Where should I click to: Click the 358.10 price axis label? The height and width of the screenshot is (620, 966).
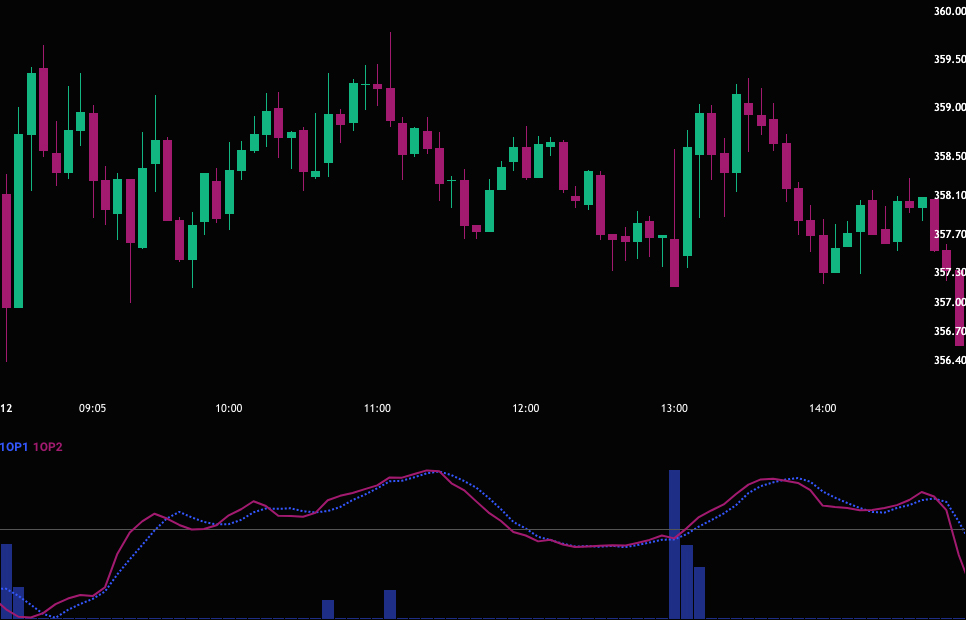(949, 196)
